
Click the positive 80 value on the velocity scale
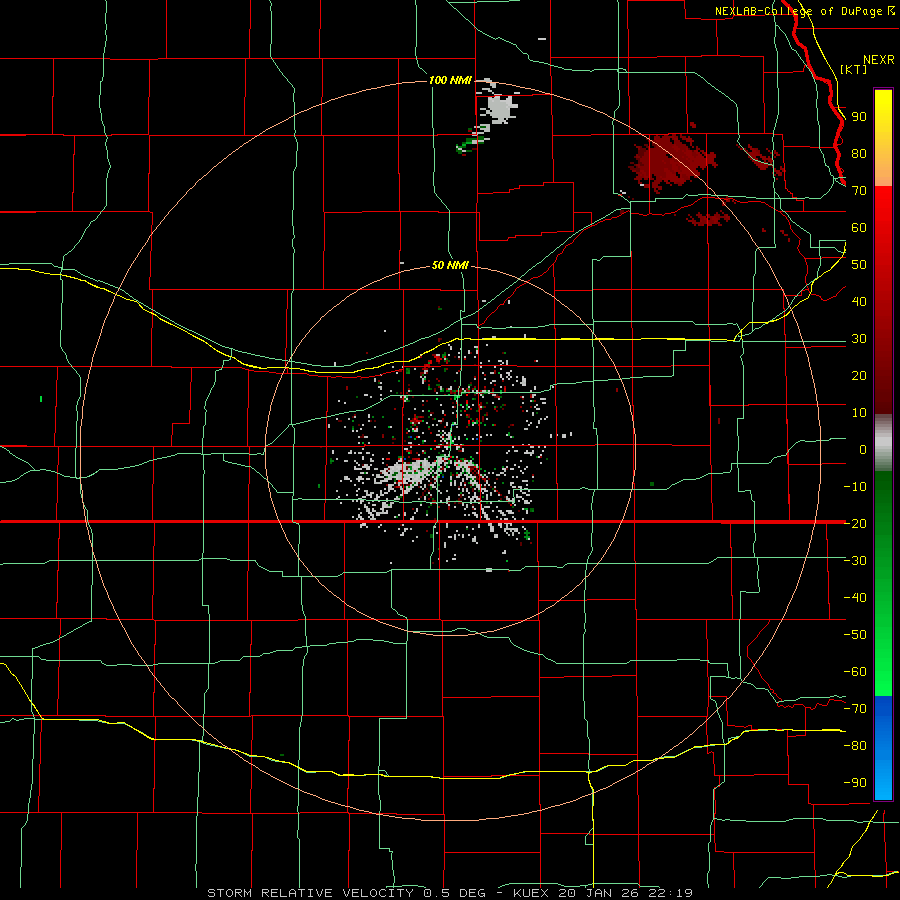(x=859, y=153)
